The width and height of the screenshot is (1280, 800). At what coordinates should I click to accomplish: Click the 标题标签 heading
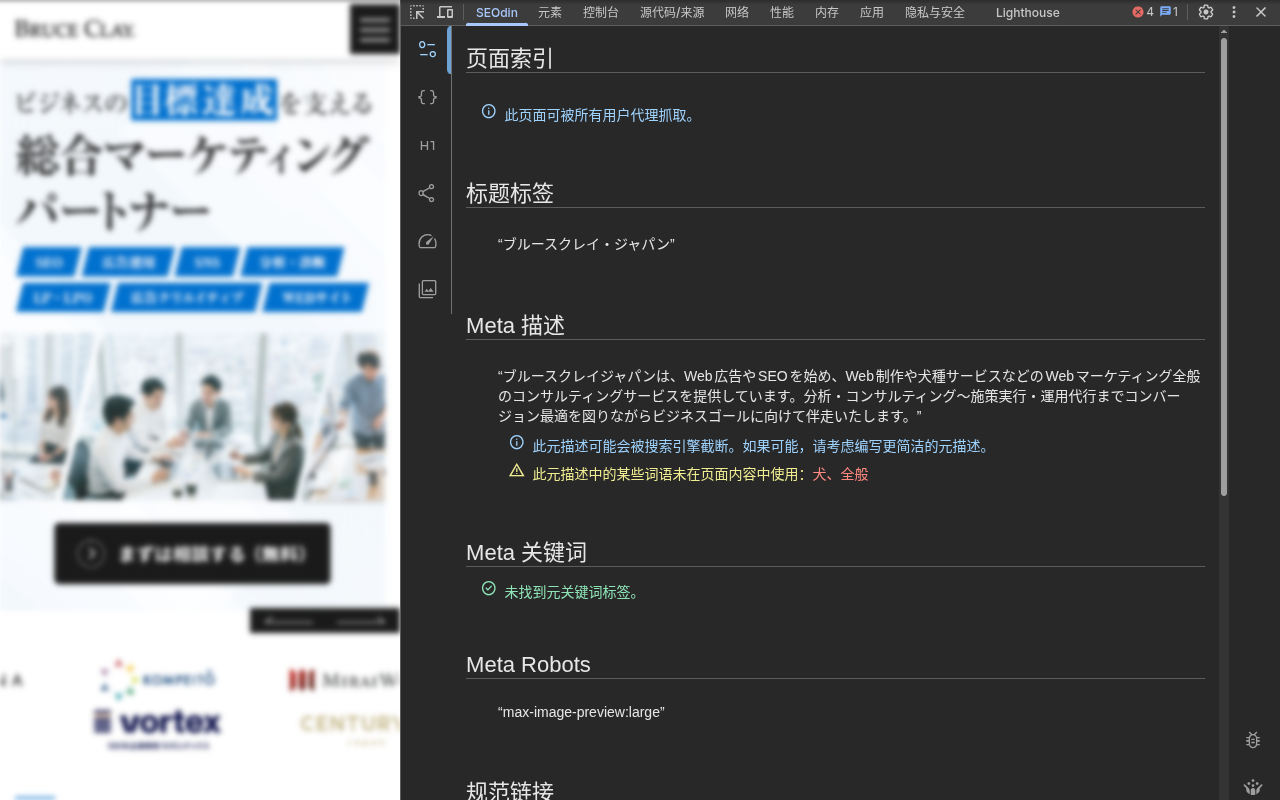coord(510,193)
